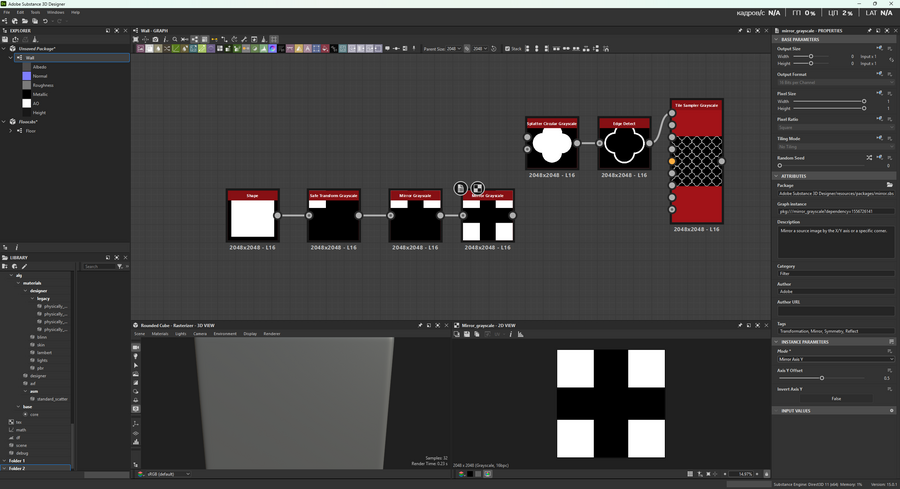This screenshot has height=489, width=900.
Task: Click the filter icon in Library search
Action: [x=119, y=267]
